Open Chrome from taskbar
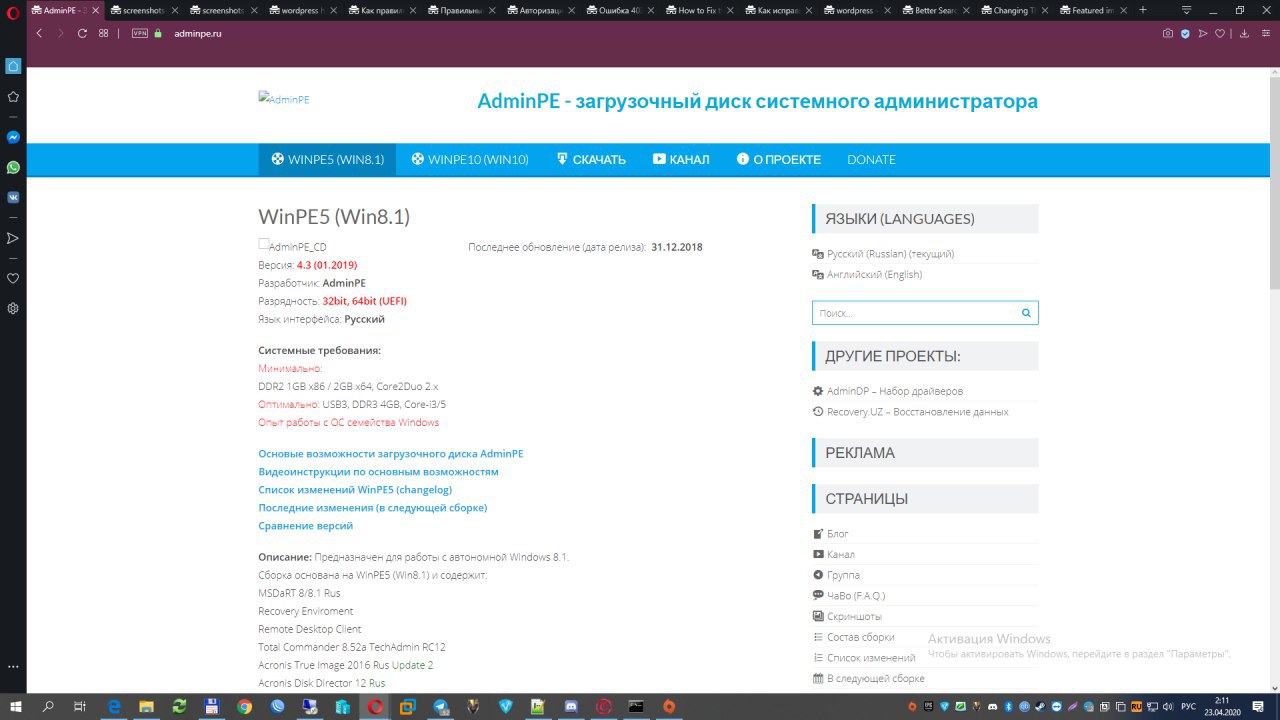The image size is (1280, 720). click(244, 706)
